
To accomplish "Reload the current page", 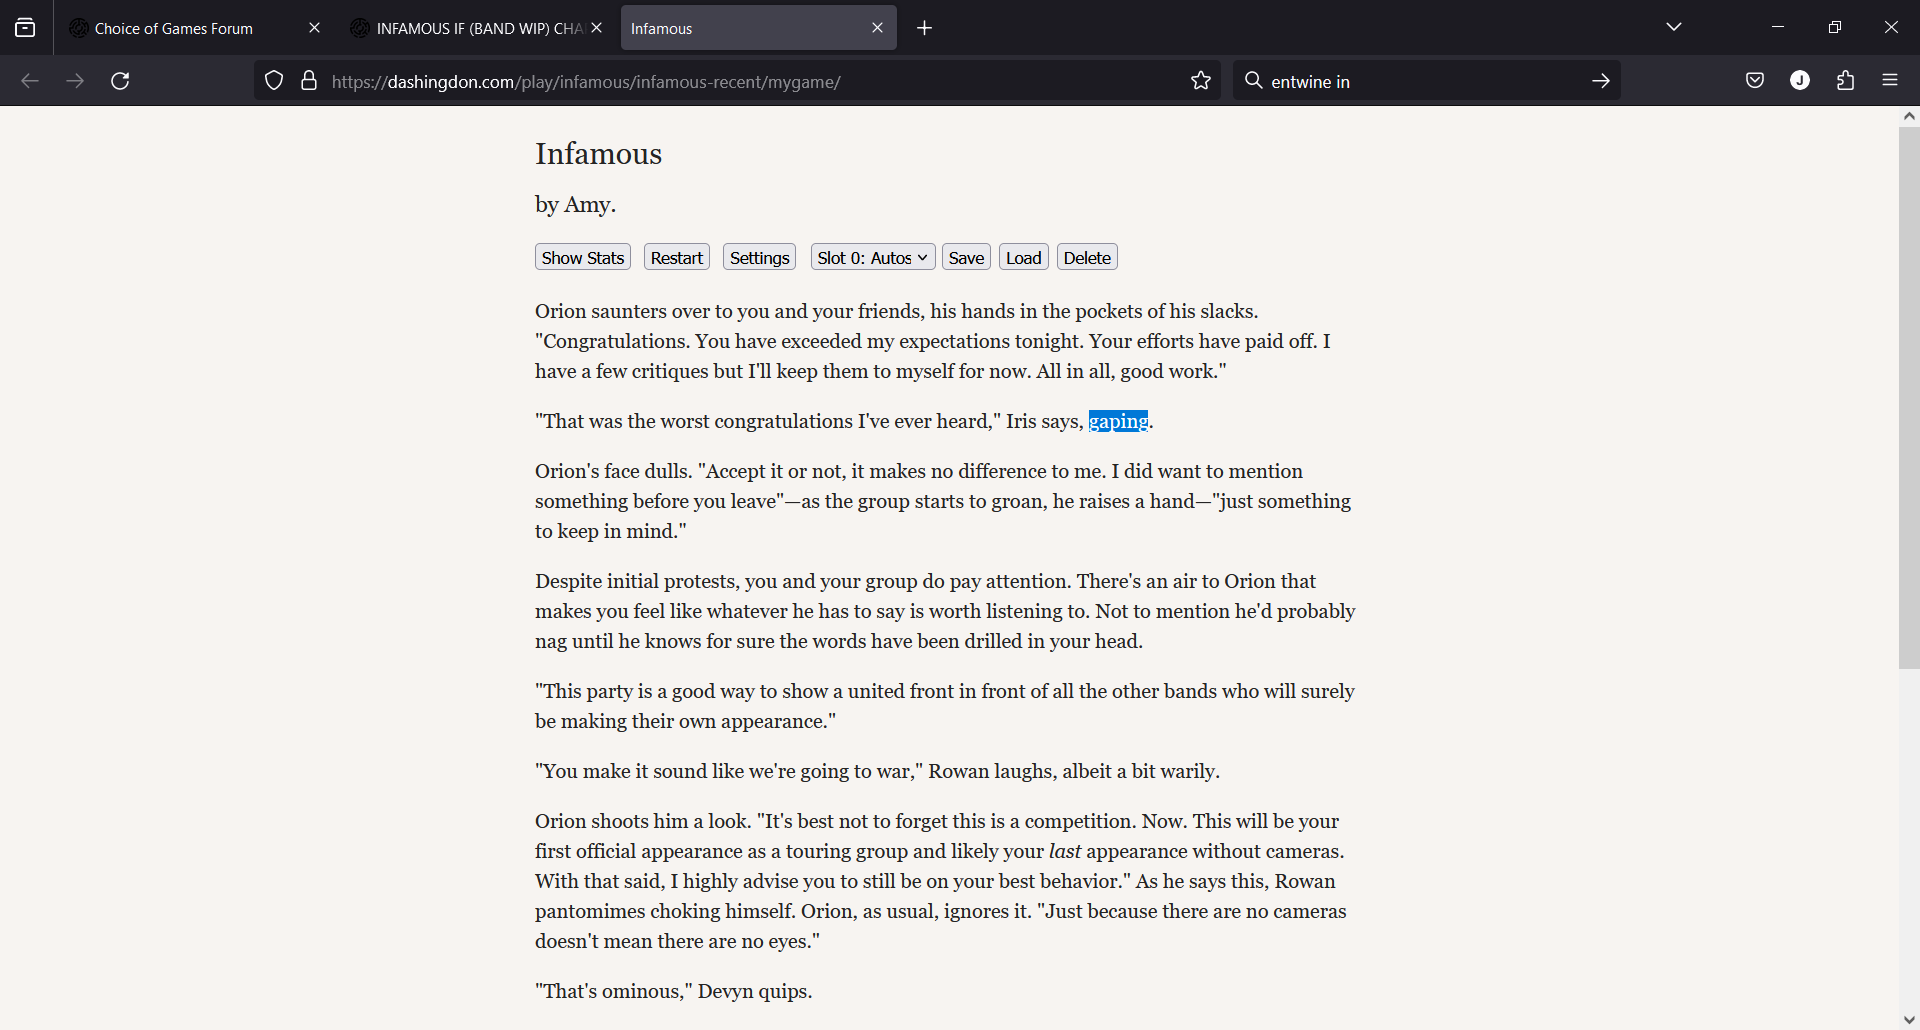I will (120, 81).
